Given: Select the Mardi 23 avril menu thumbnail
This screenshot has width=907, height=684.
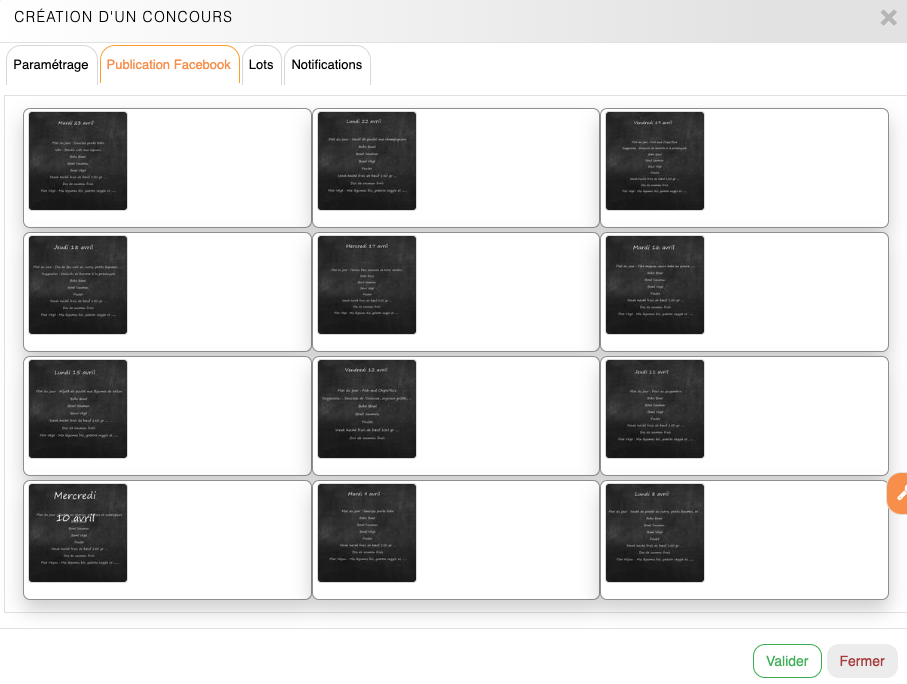Looking at the screenshot, I should coord(78,161).
